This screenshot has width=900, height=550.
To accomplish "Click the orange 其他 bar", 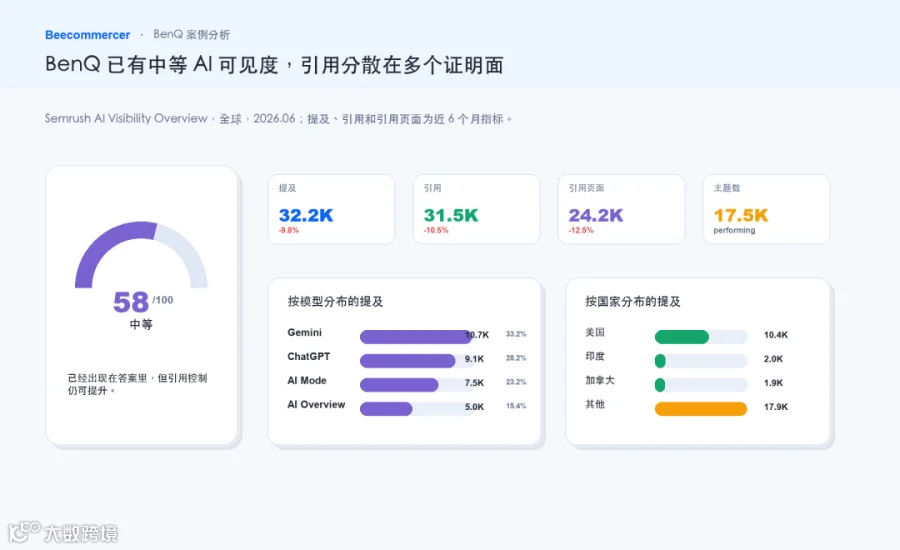I will pyautogui.click(x=701, y=409).
